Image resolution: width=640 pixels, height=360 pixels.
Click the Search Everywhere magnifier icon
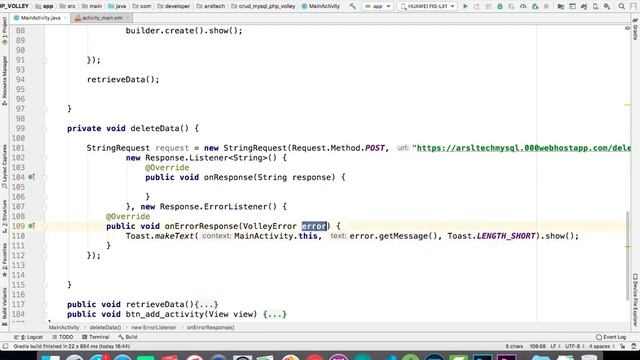622,6
